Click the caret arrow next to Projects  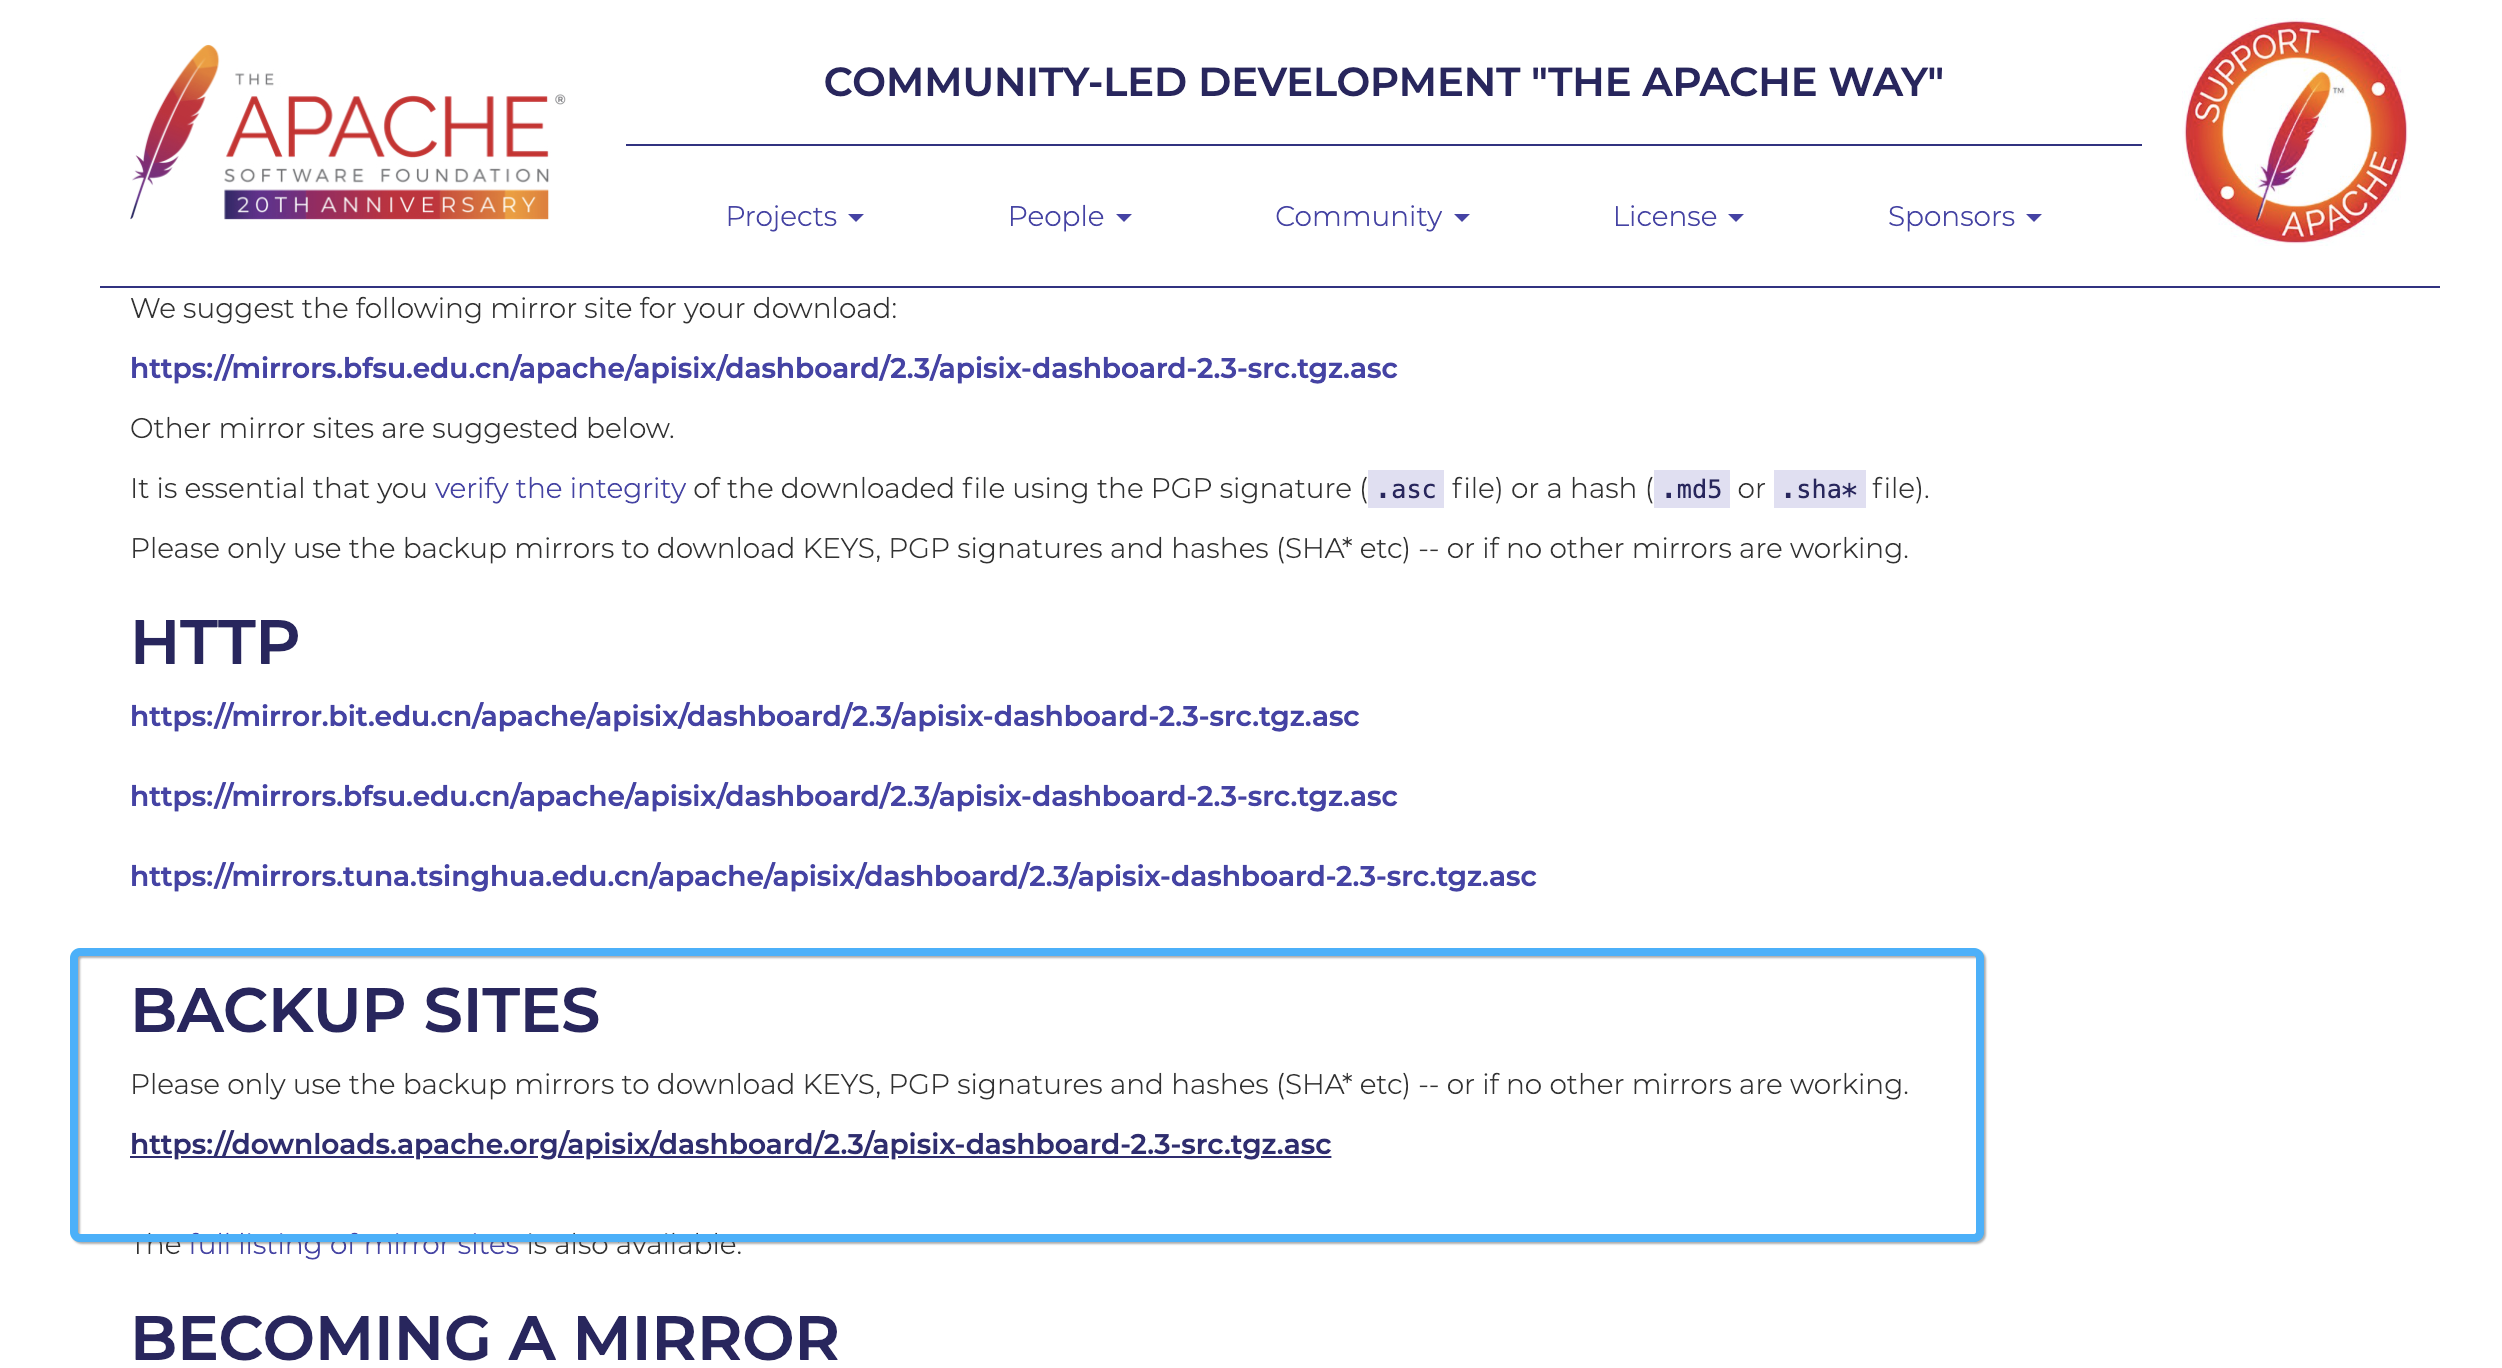856,218
